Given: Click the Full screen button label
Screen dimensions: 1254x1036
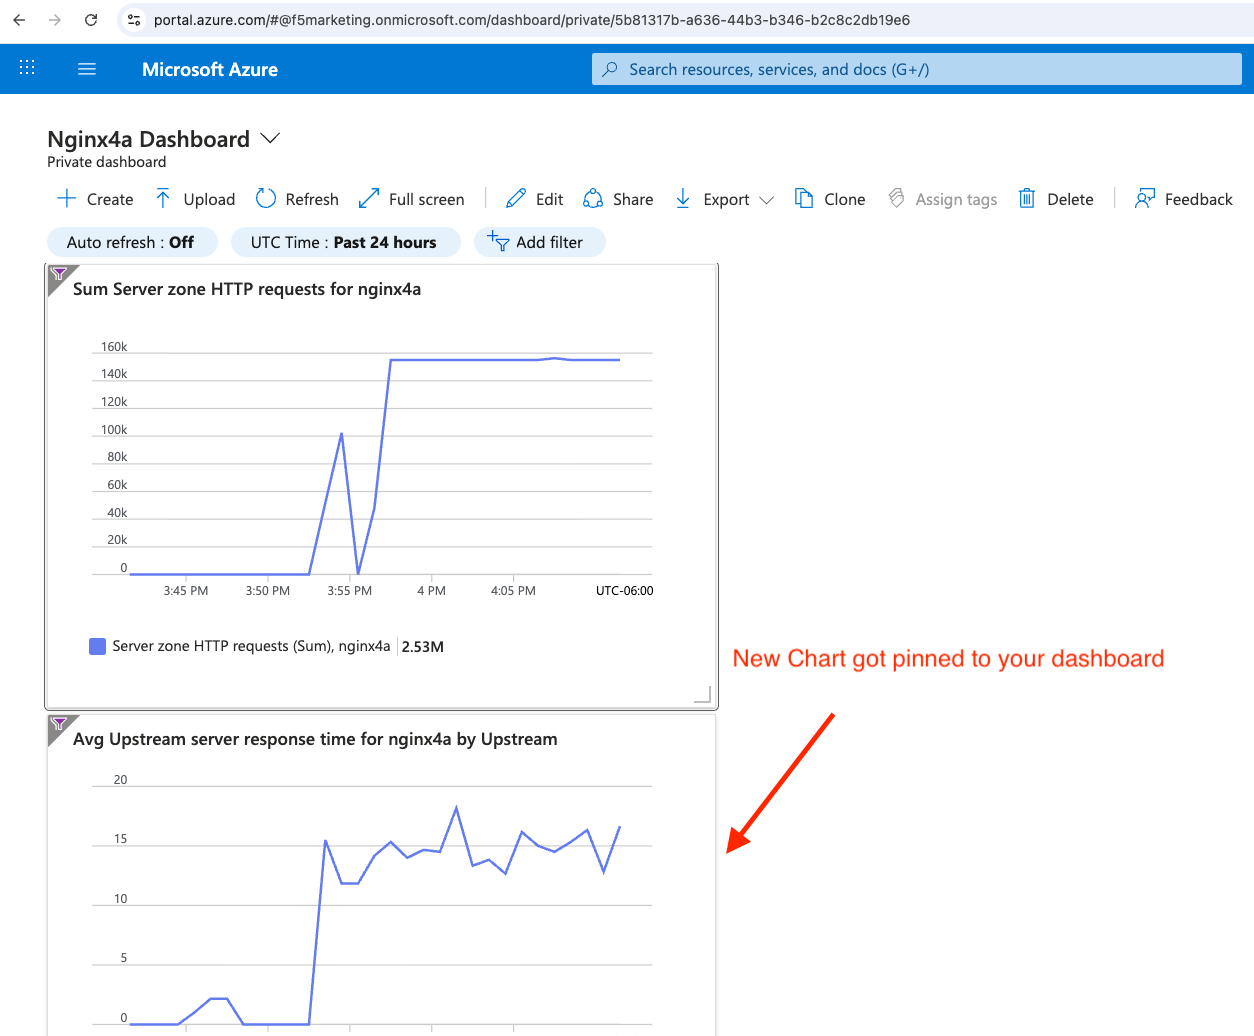Looking at the screenshot, I should coord(426,199).
